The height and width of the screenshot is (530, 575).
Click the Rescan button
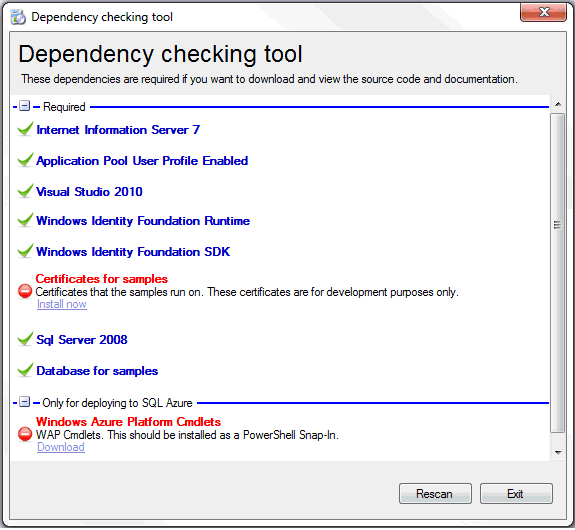pyautogui.click(x=435, y=493)
